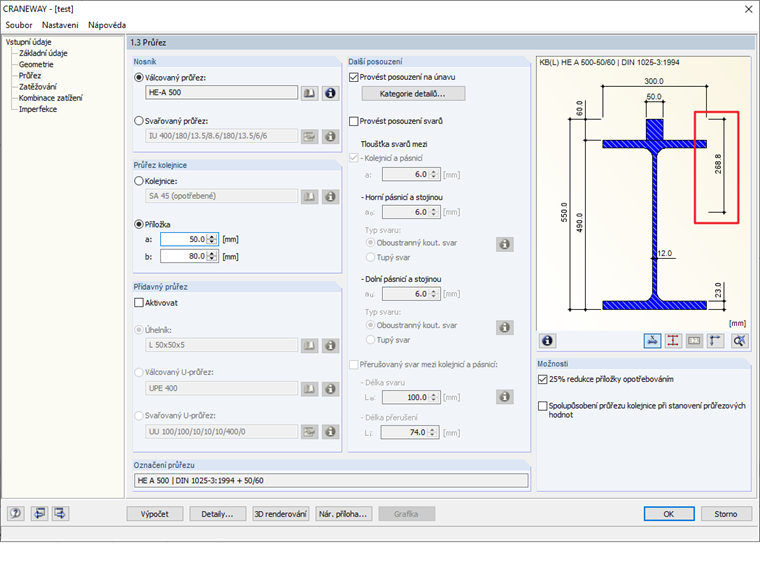This screenshot has height=570, width=760.
Task: Open help with the question mark icon
Action: click(x=16, y=513)
